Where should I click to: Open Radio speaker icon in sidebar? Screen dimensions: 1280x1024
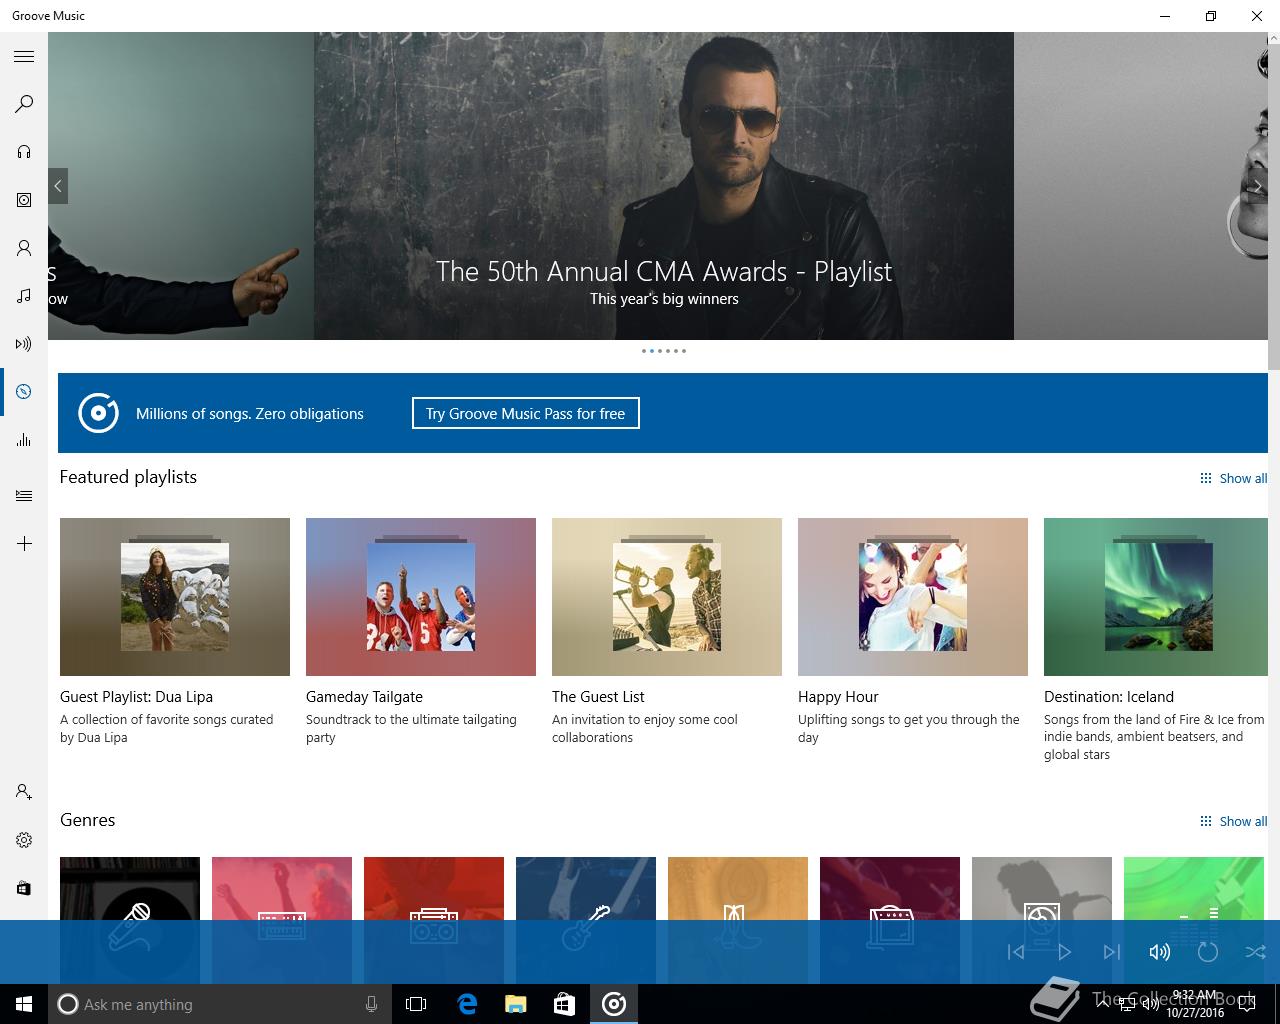tap(24, 344)
